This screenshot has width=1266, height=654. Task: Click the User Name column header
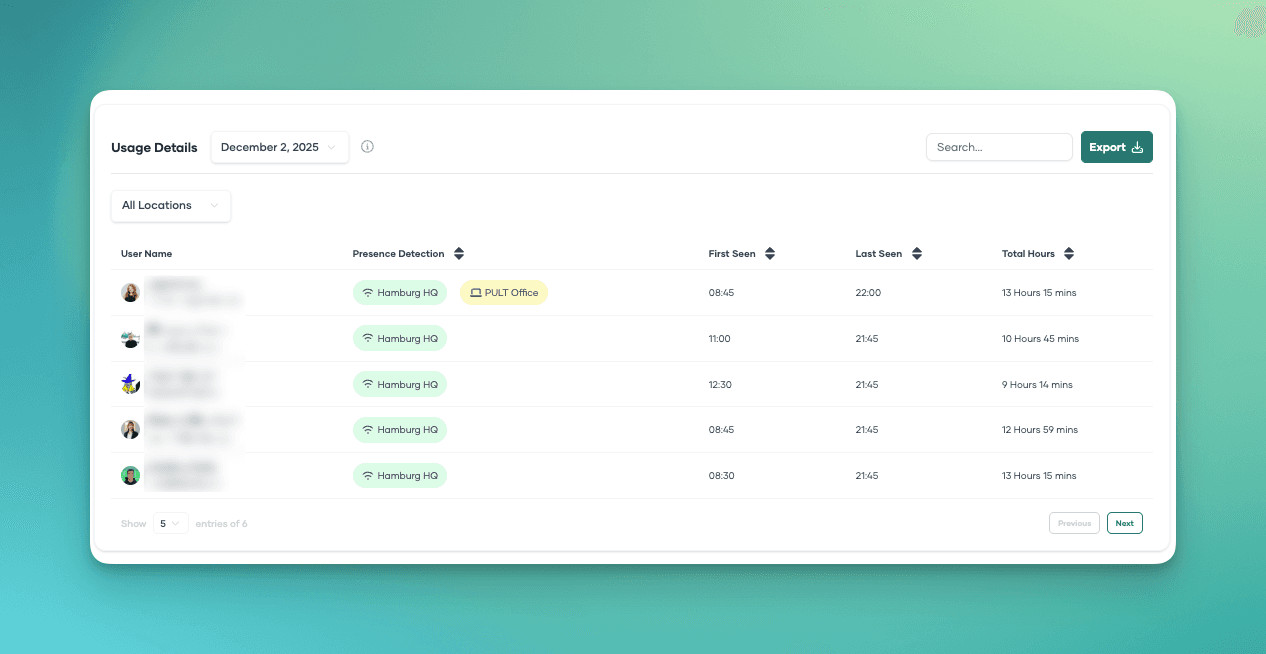pyautogui.click(x=148, y=253)
